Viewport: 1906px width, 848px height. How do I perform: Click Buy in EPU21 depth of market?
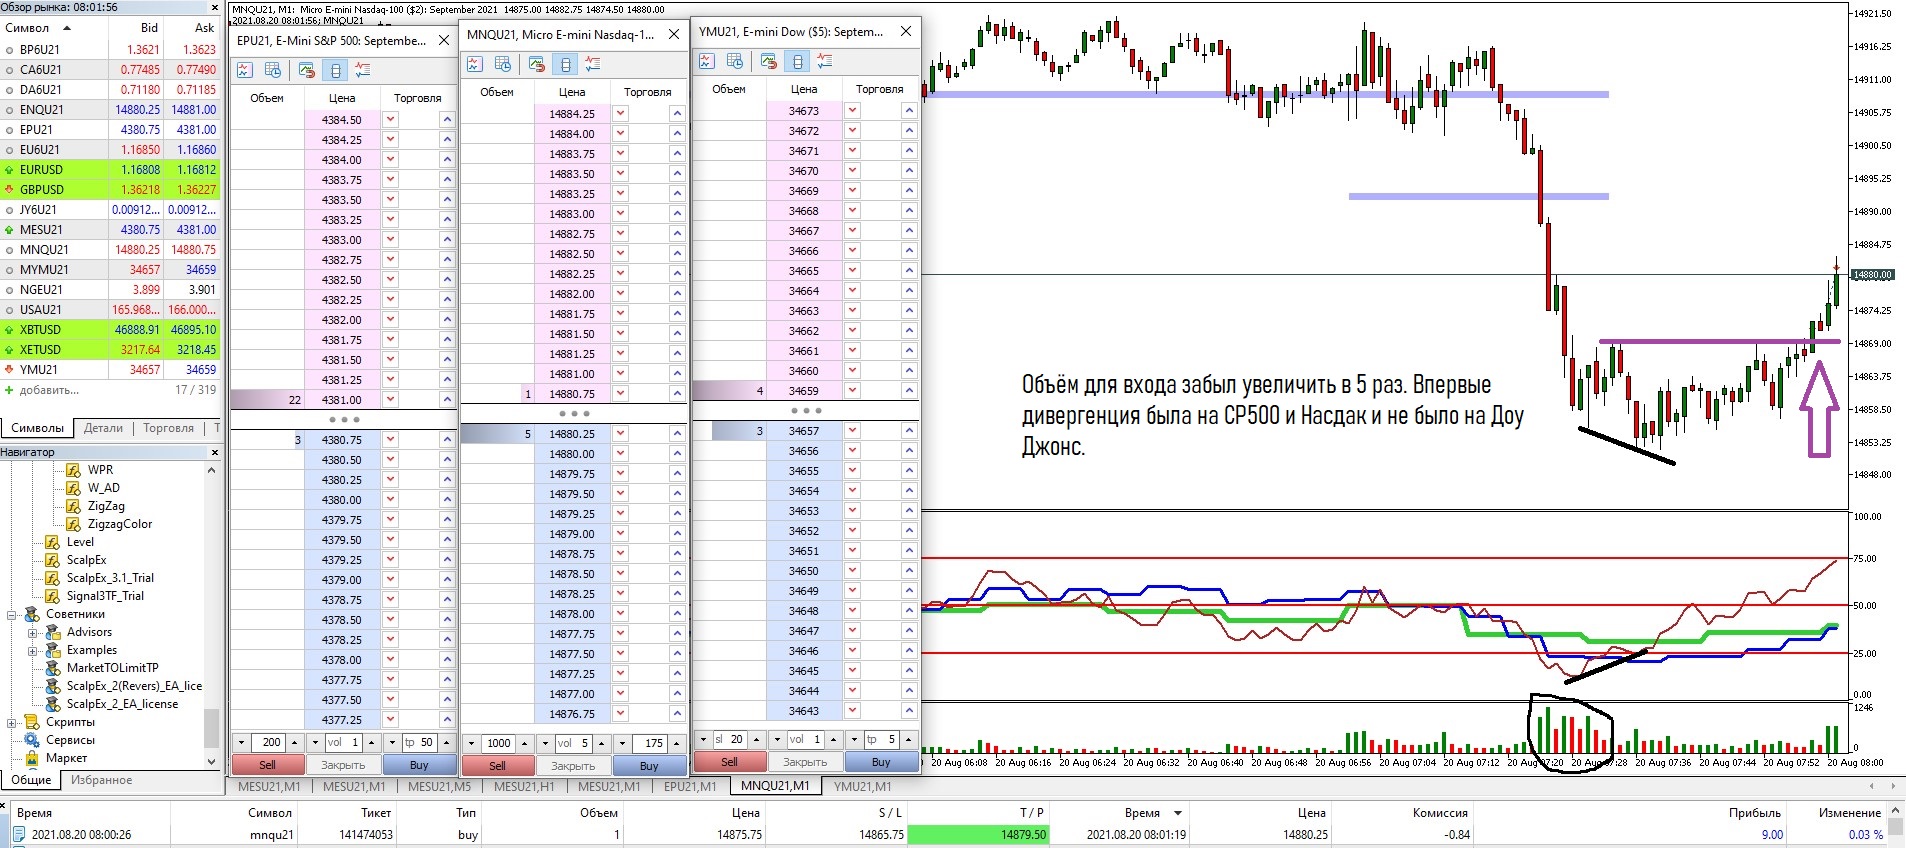pyautogui.click(x=419, y=765)
